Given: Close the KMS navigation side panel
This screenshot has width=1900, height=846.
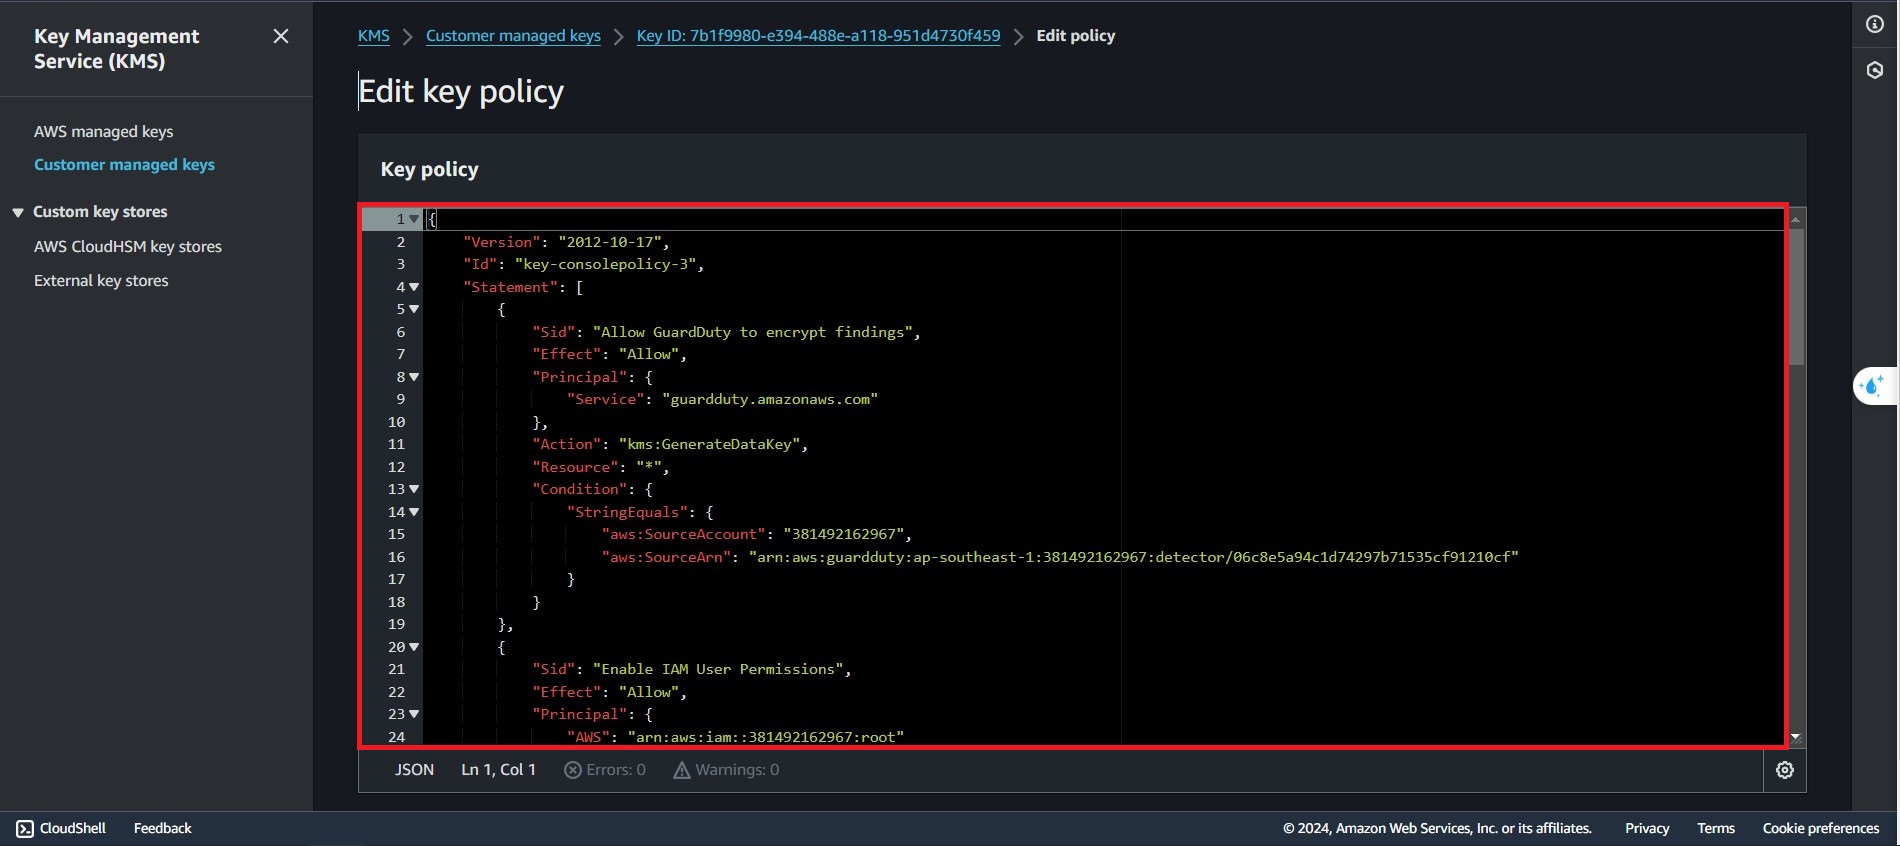Looking at the screenshot, I should [x=281, y=36].
